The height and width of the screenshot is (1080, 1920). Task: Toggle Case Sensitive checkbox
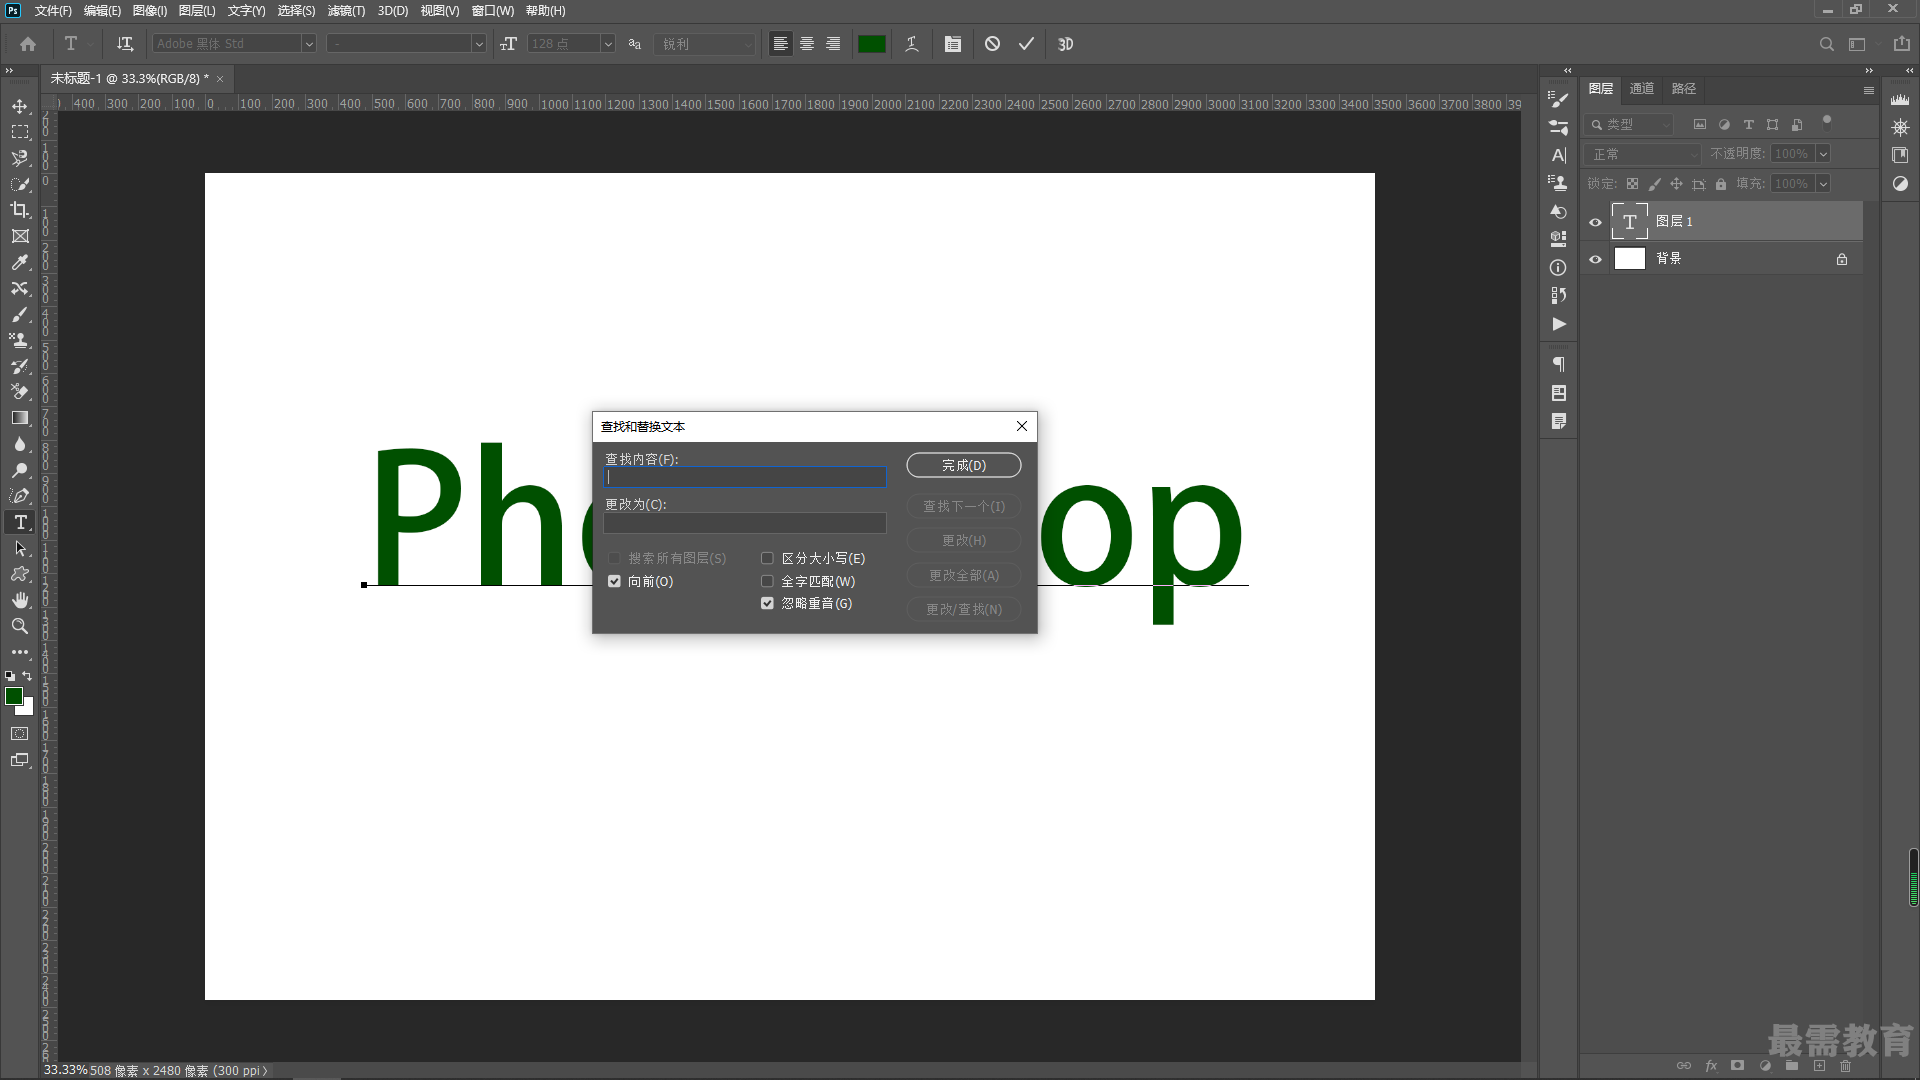coord(767,558)
